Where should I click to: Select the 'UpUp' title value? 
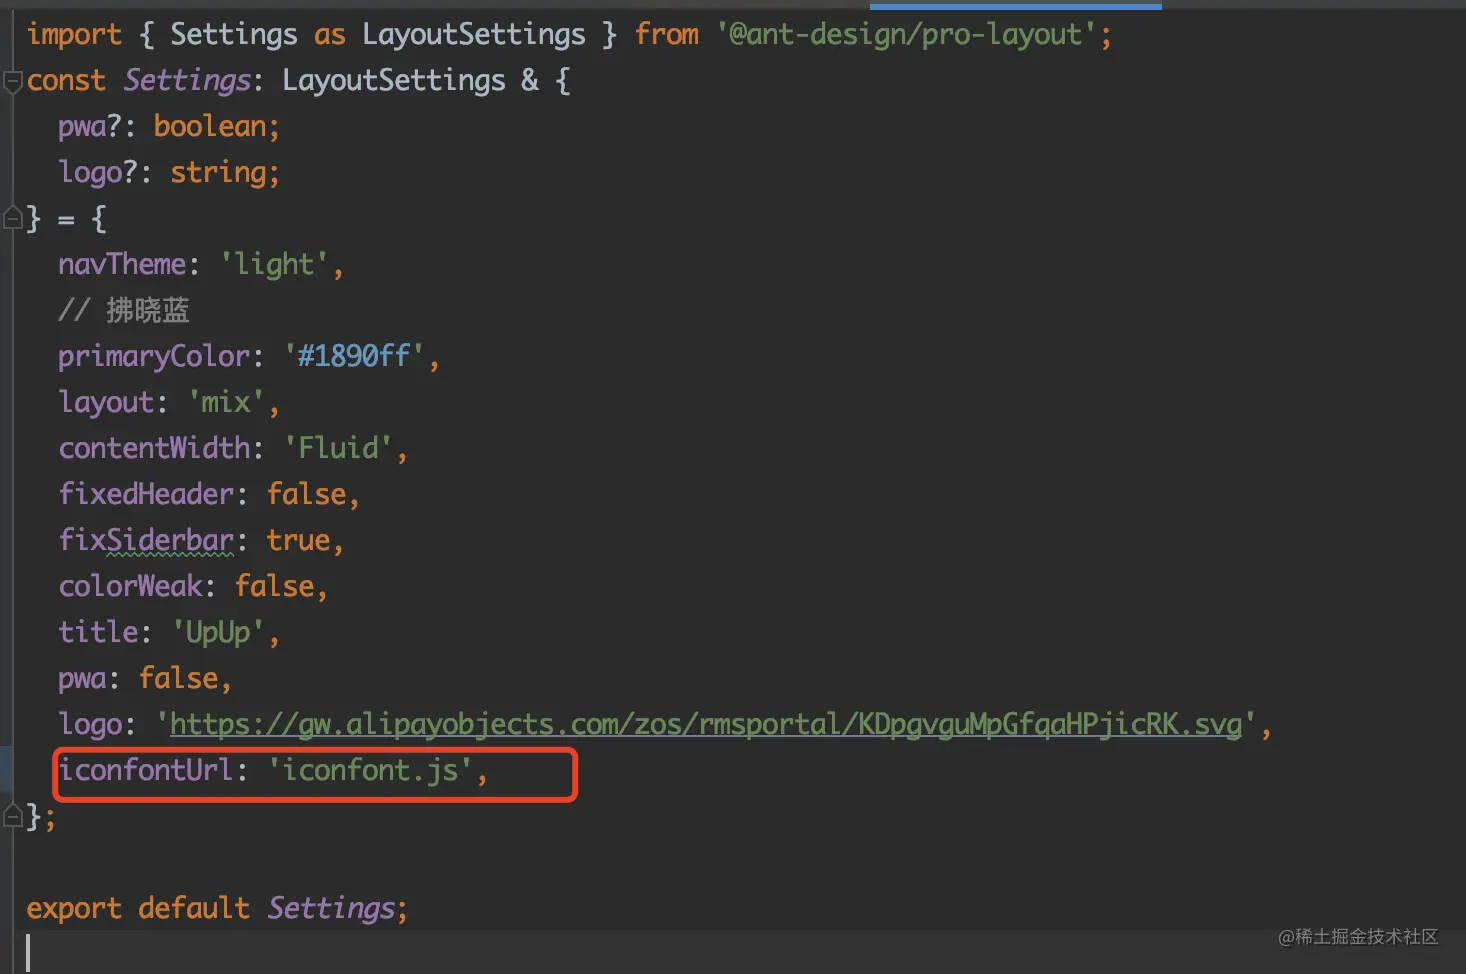click(219, 632)
